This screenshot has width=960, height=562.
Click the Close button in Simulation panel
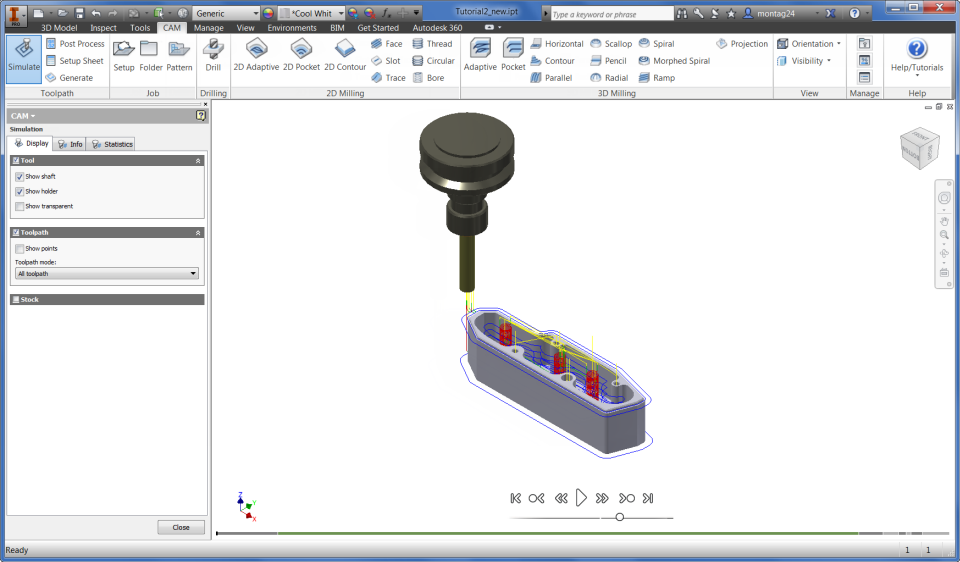pyautogui.click(x=181, y=527)
